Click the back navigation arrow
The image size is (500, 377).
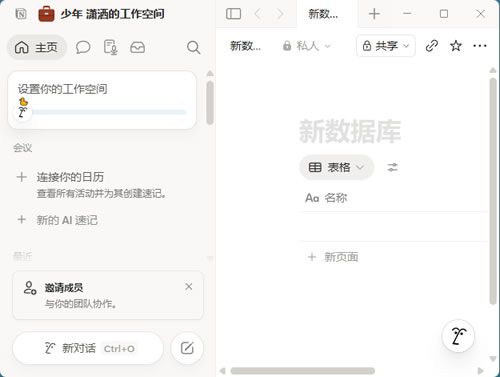pos(257,14)
